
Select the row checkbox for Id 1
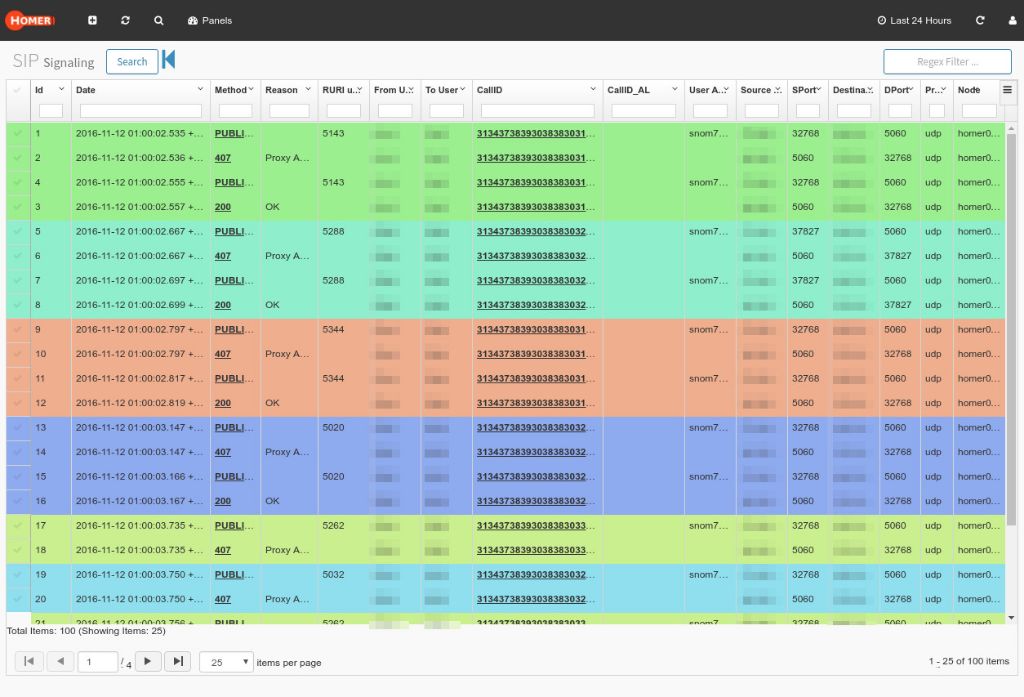[17, 133]
